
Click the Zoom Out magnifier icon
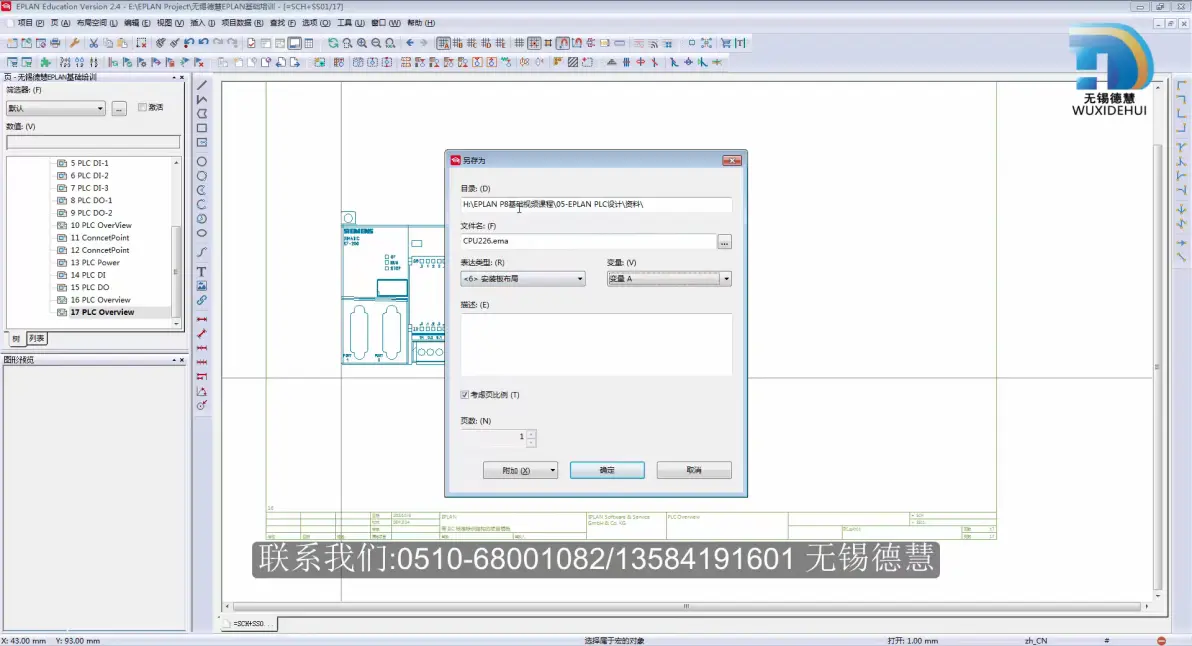(376, 43)
